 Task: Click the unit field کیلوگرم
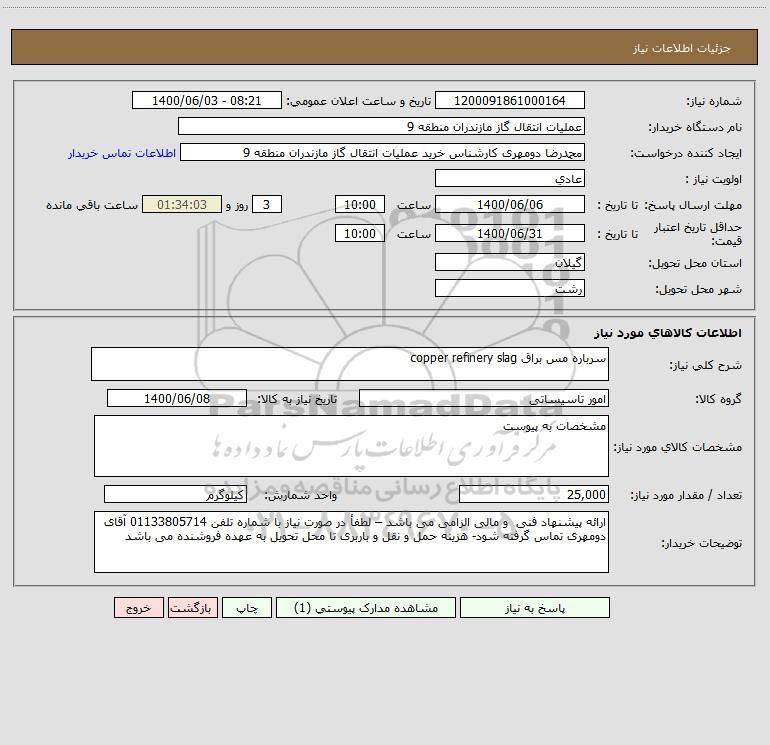[x=175, y=494]
